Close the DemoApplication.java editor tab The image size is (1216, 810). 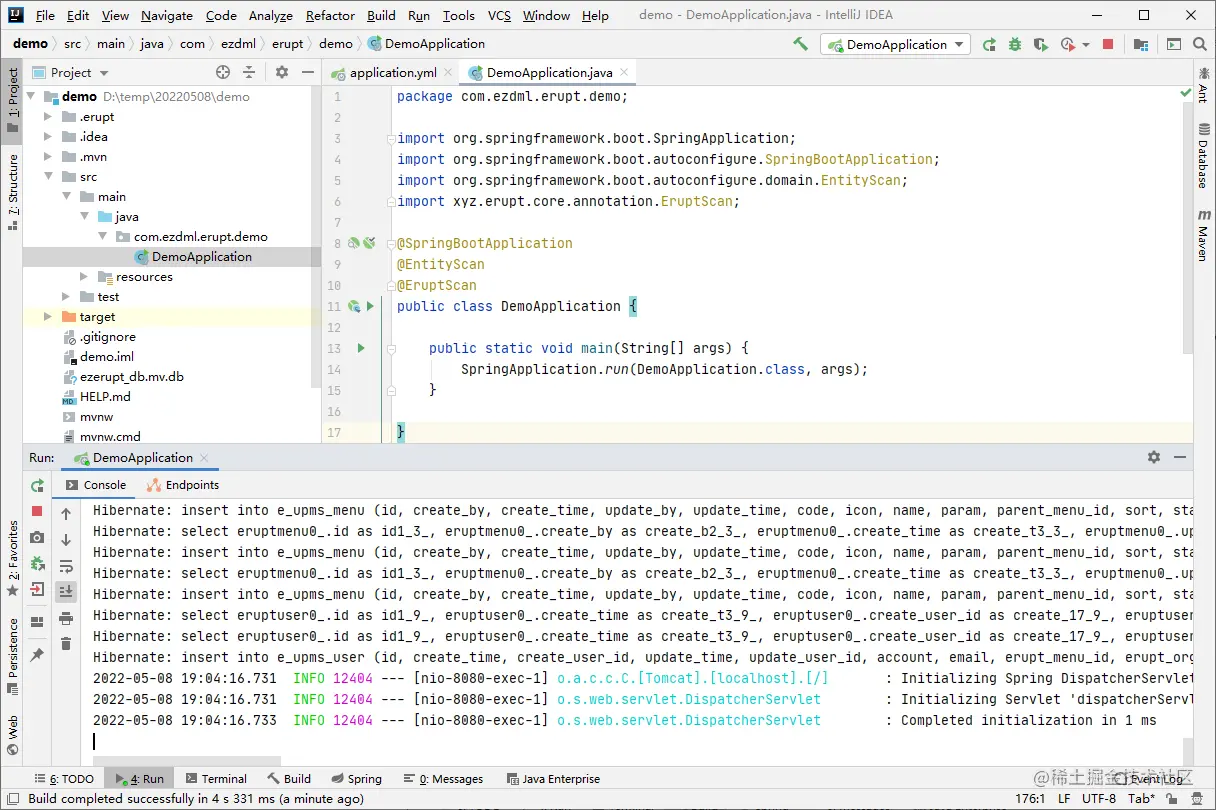pos(624,72)
